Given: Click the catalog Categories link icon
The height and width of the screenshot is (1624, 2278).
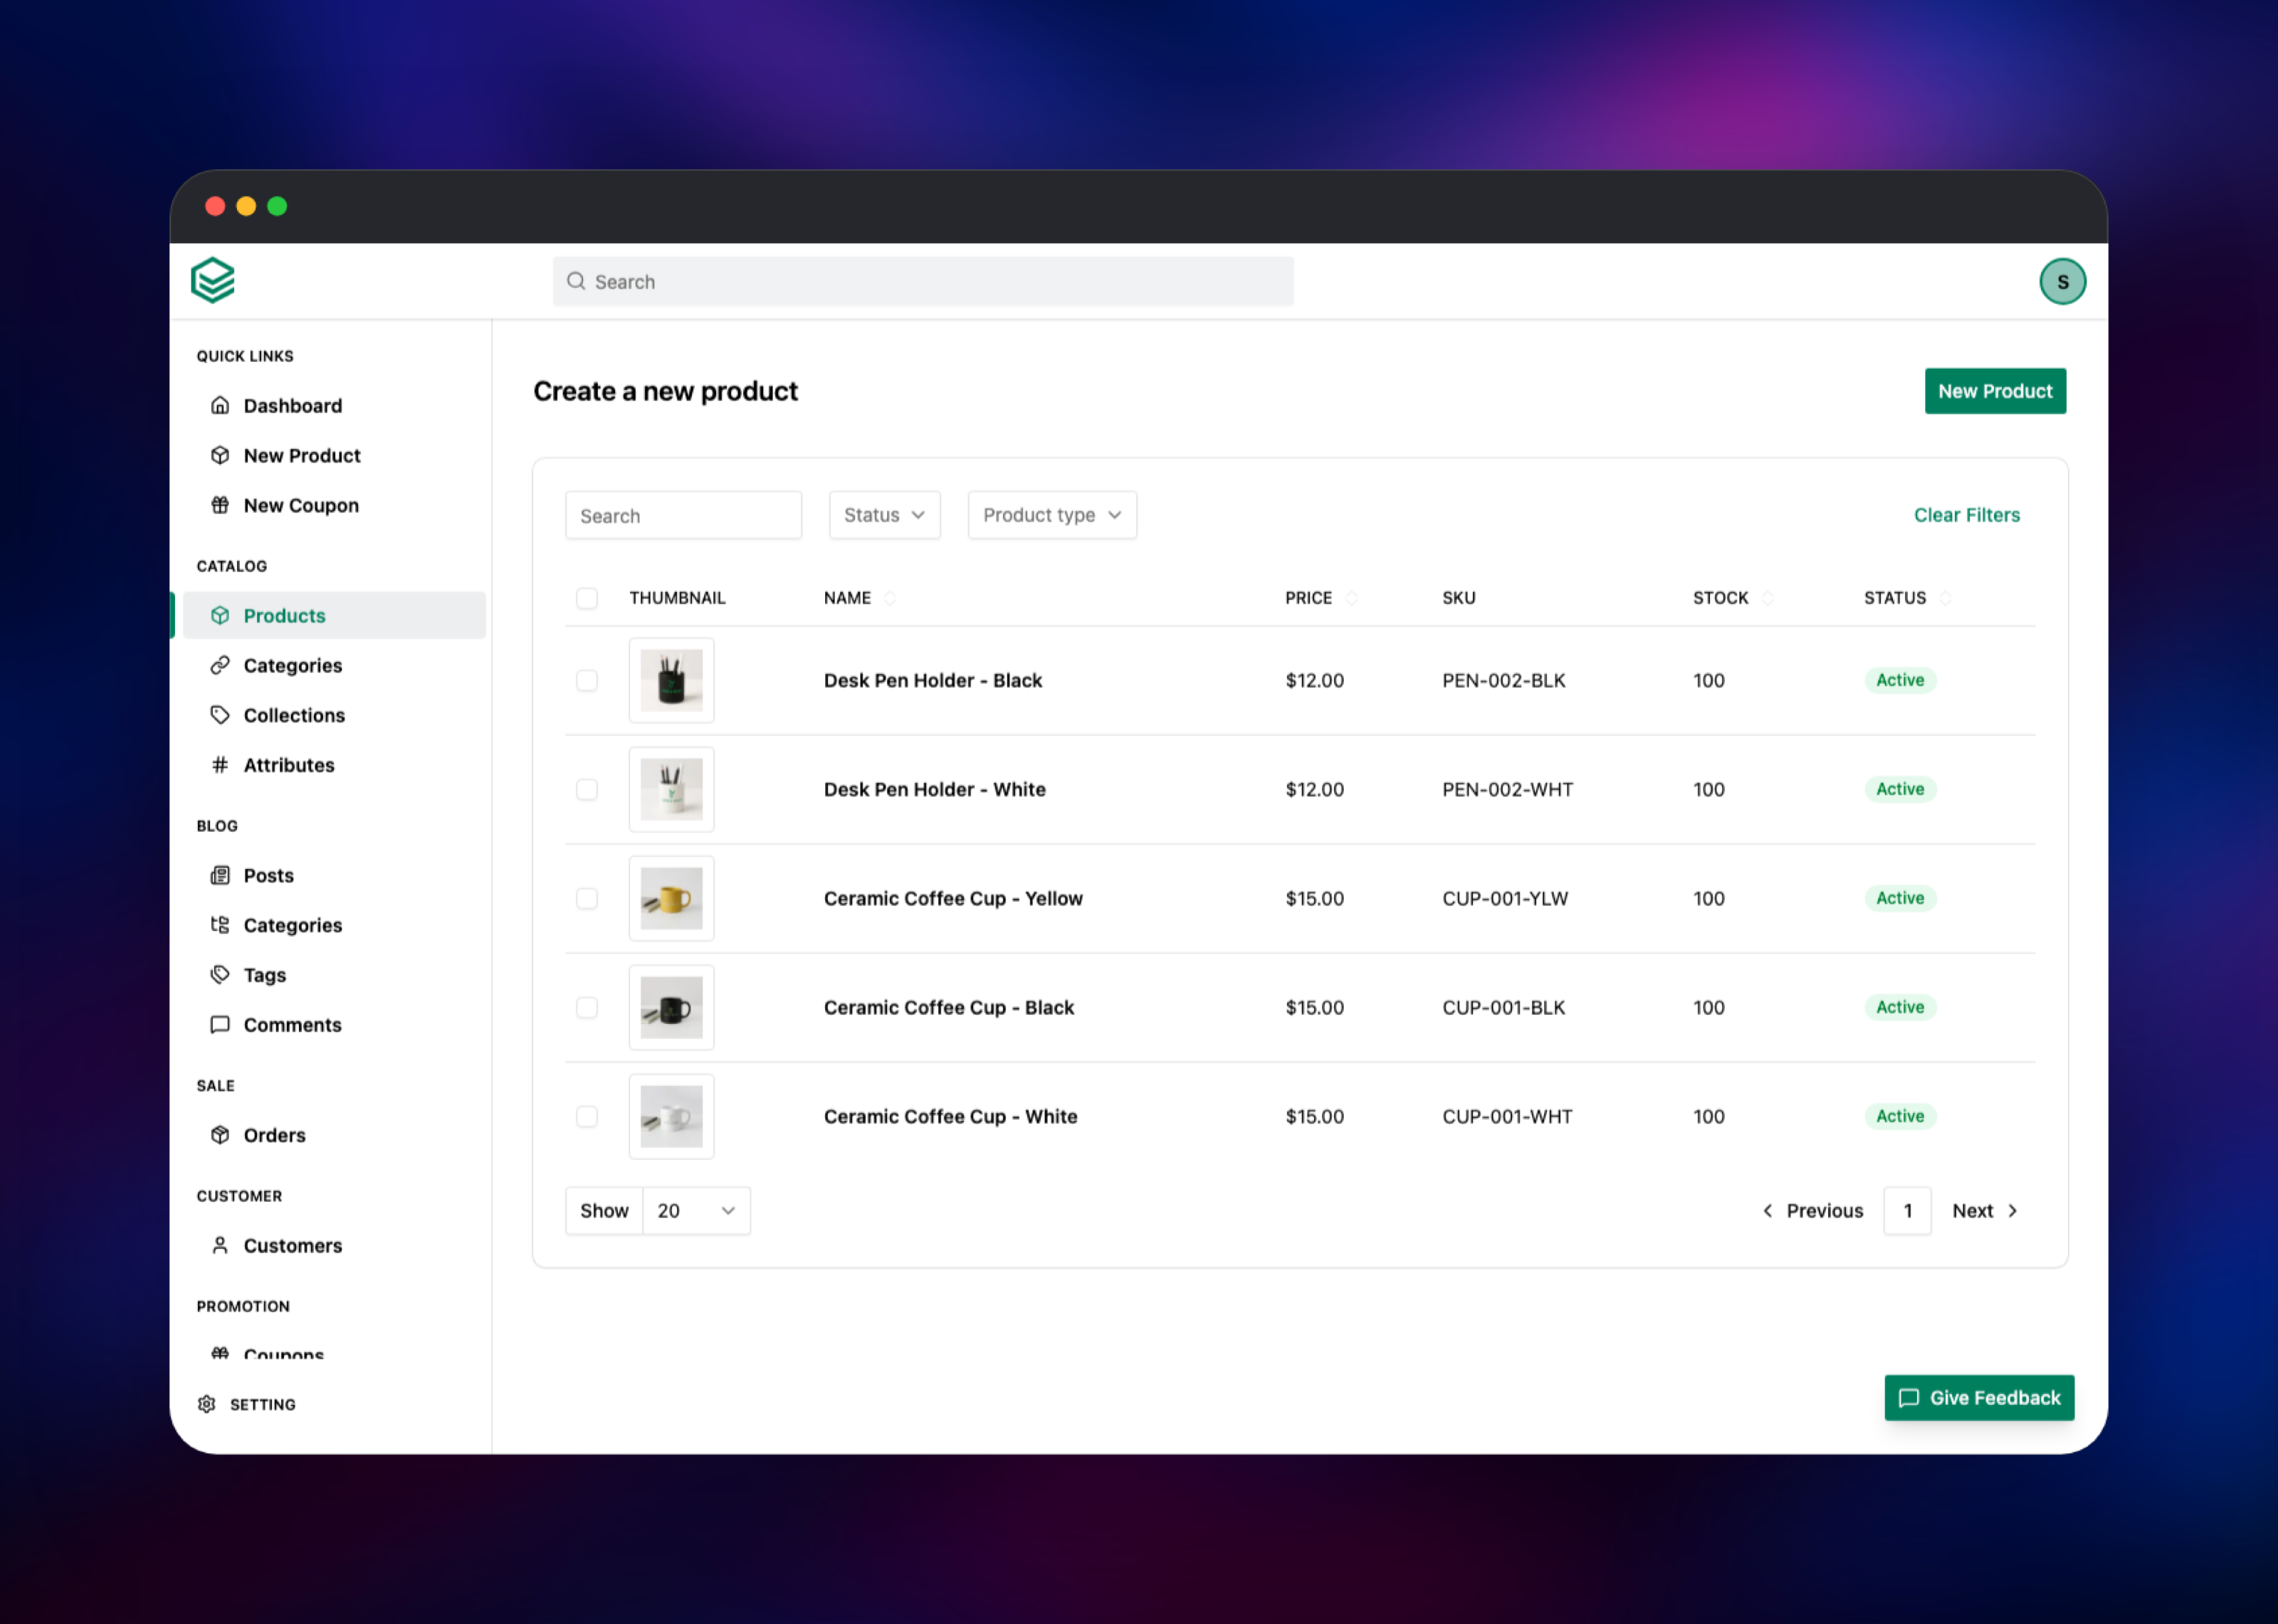Looking at the screenshot, I should point(220,665).
